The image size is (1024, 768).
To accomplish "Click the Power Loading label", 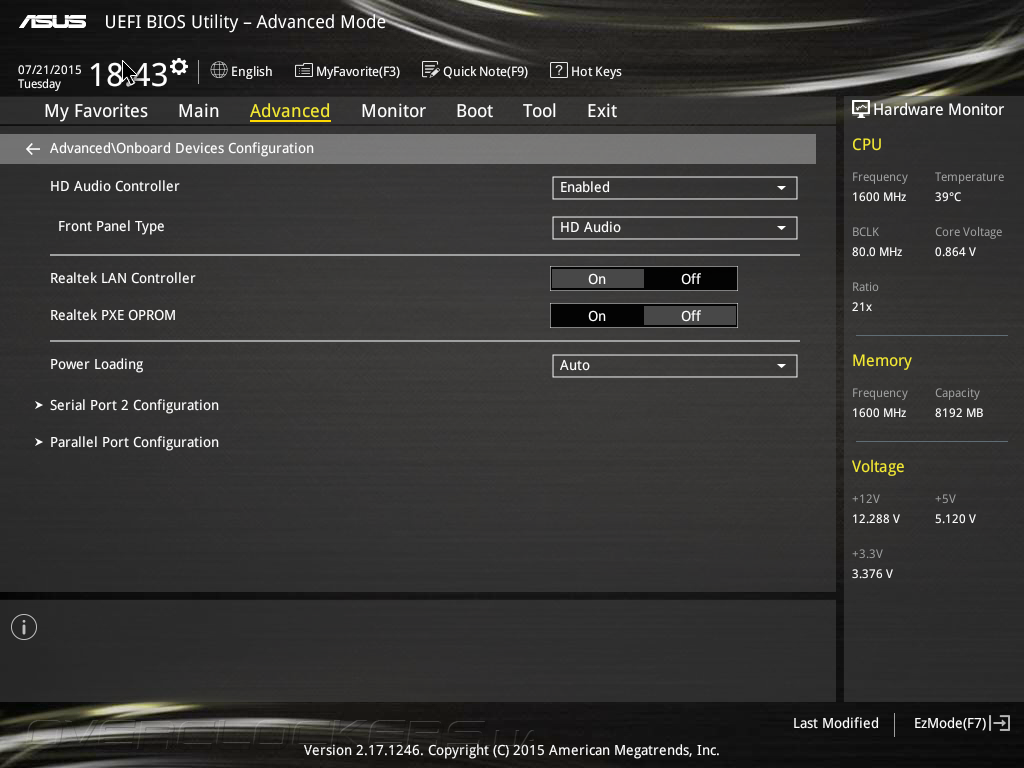I will 97,364.
